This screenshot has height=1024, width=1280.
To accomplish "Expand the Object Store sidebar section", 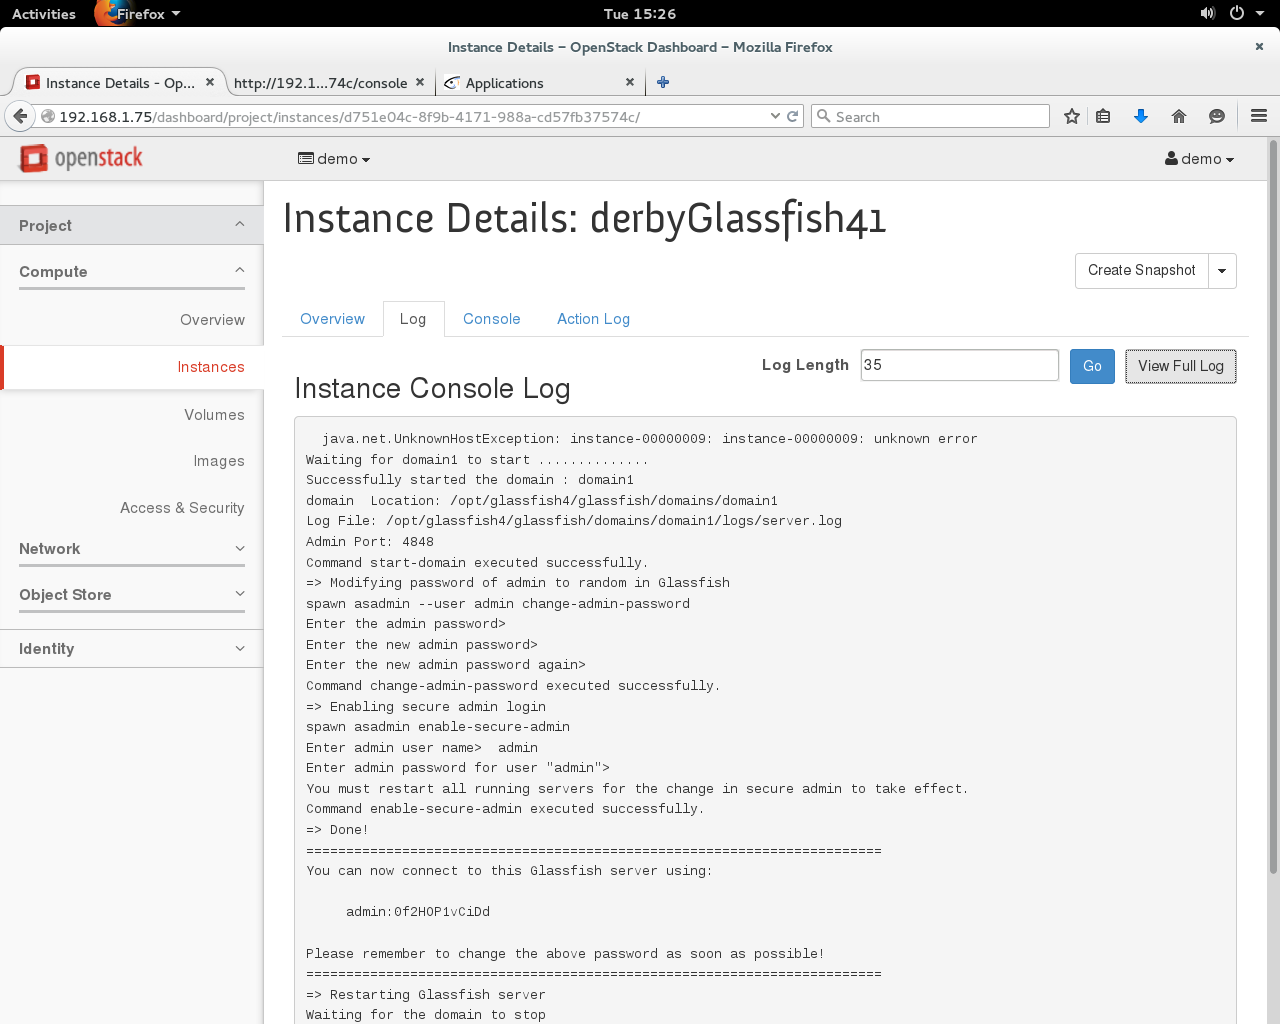I will (131, 594).
